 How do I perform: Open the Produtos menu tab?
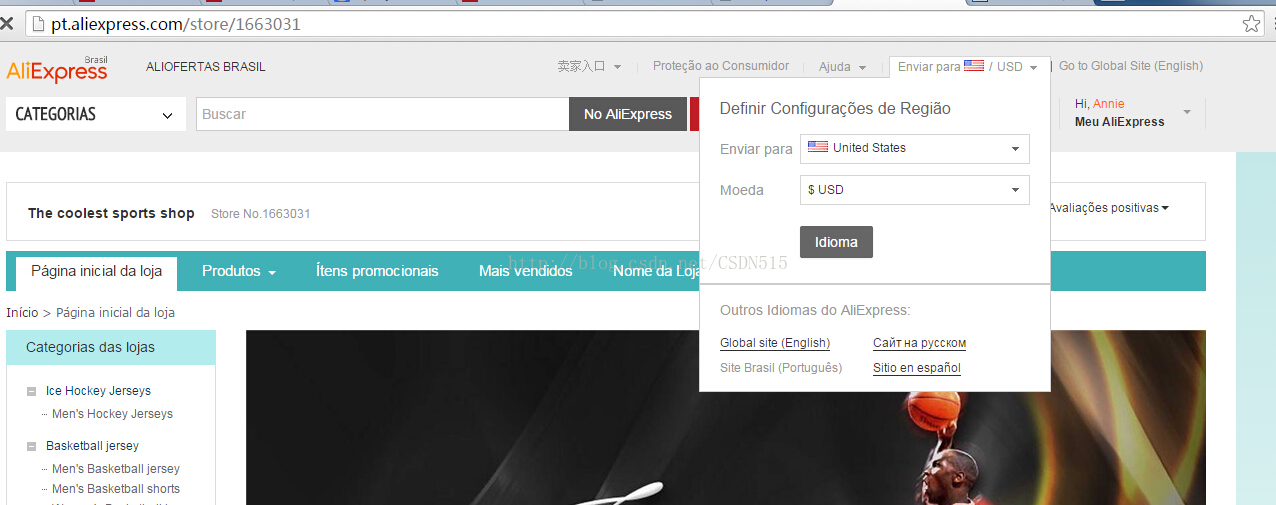click(x=239, y=271)
